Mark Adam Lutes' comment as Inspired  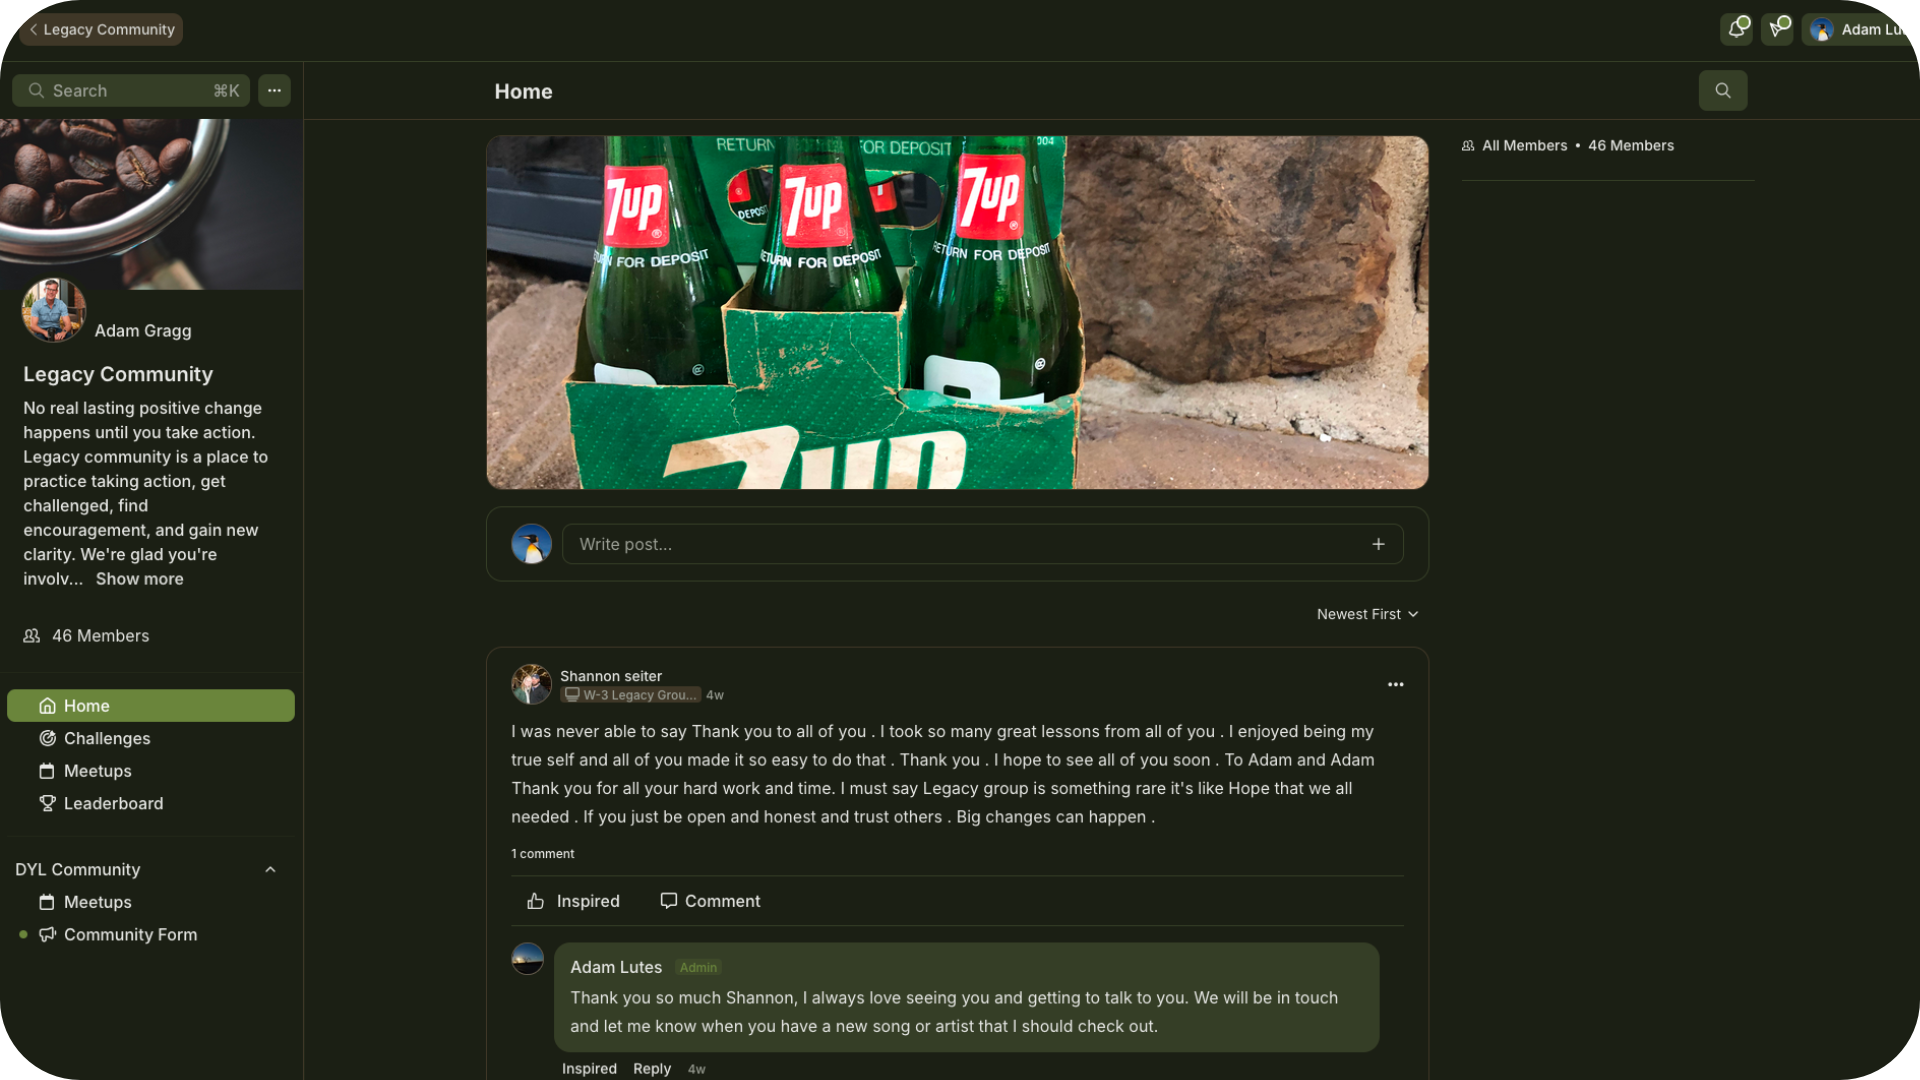(589, 1068)
